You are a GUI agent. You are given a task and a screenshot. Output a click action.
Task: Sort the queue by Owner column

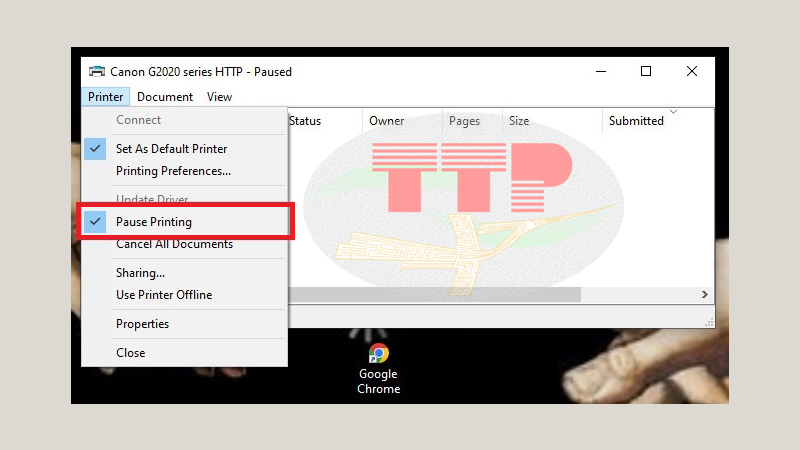click(386, 121)
